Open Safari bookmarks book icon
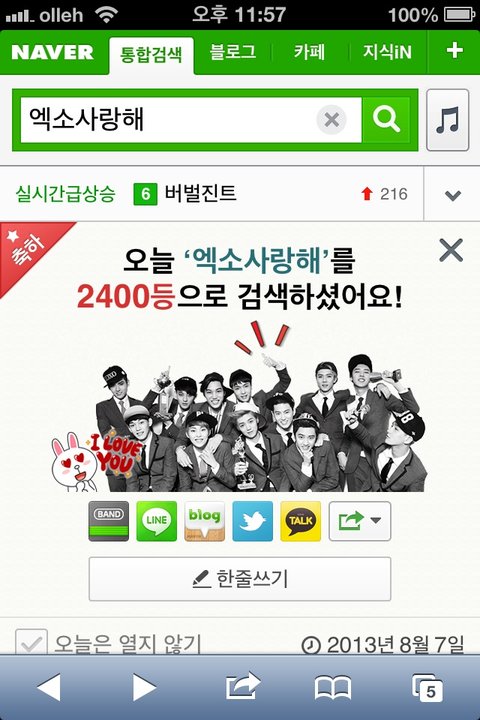This screenshot has width=480, height=720. point(333,687)
